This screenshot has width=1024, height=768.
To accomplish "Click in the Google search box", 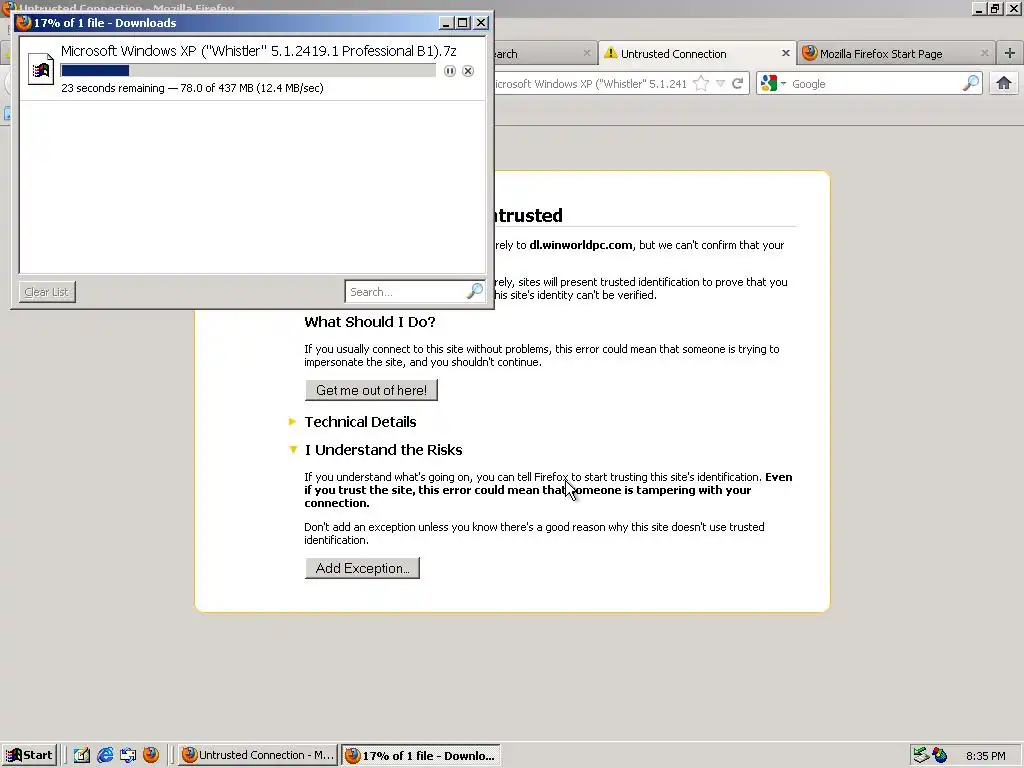I will tap(875, 84).
